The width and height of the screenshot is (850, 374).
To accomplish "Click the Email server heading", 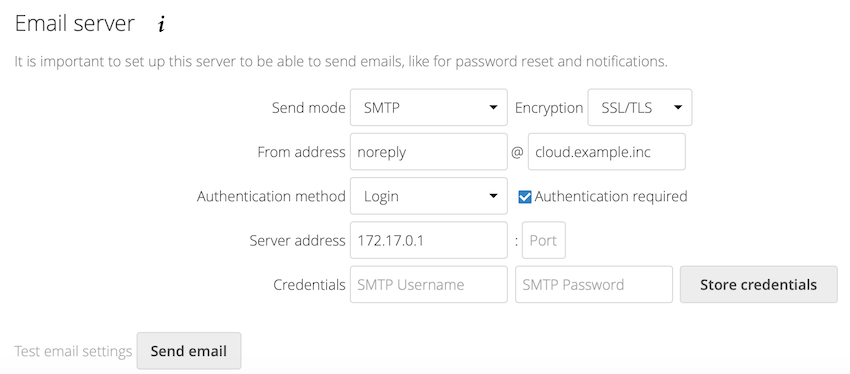I will [75, 24].
